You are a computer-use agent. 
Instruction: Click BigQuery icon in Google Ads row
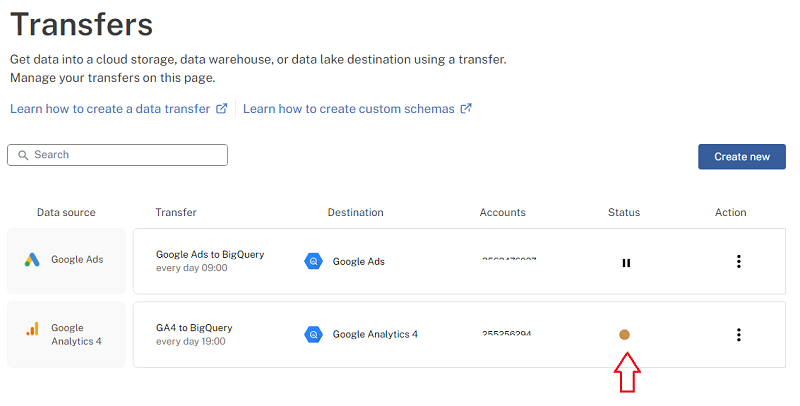(313, 261)
